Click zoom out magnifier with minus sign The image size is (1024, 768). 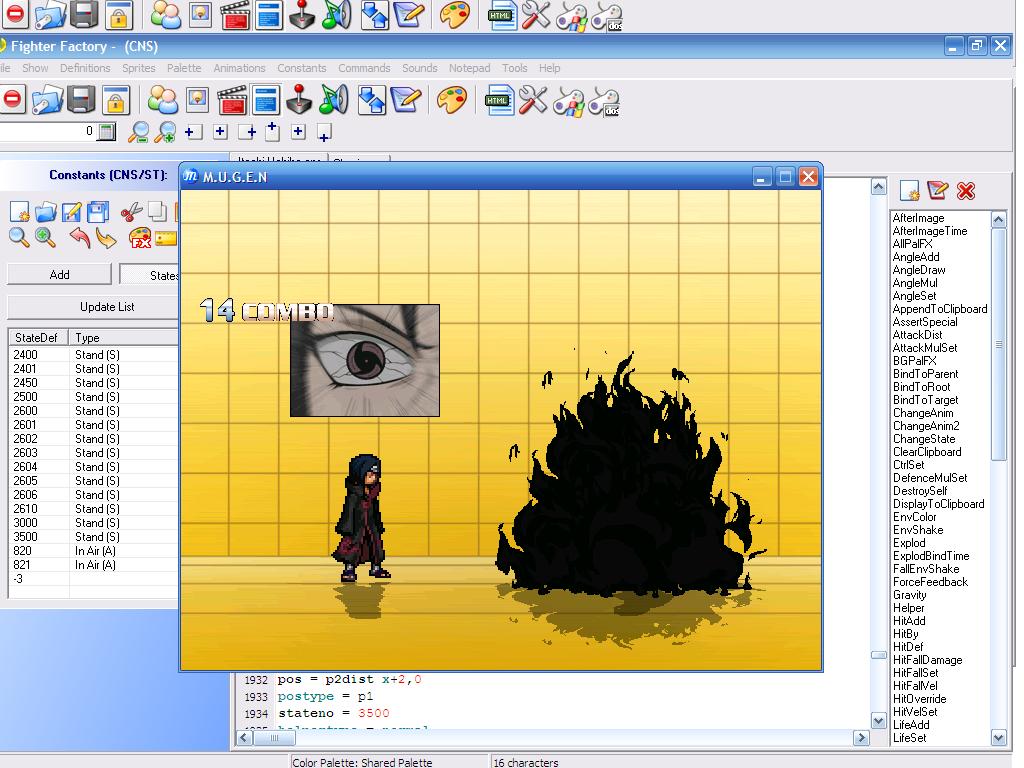[138, 132]
